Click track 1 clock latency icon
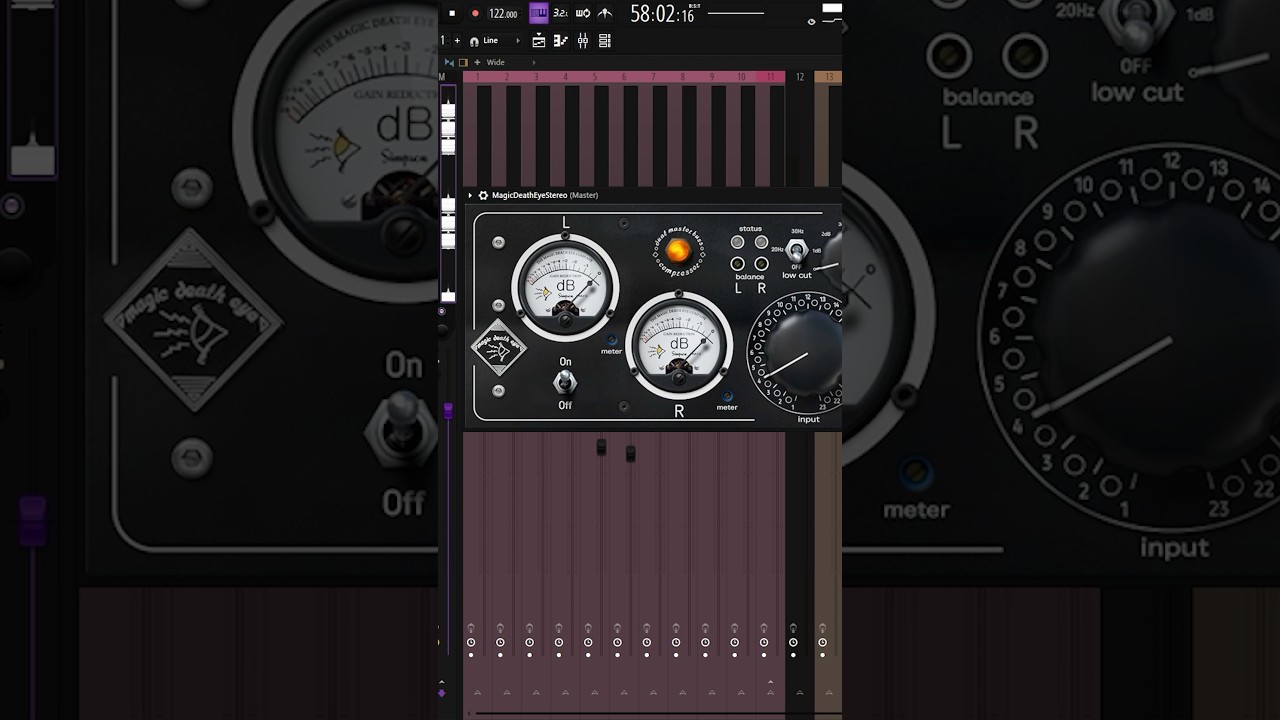 point(471,643)
